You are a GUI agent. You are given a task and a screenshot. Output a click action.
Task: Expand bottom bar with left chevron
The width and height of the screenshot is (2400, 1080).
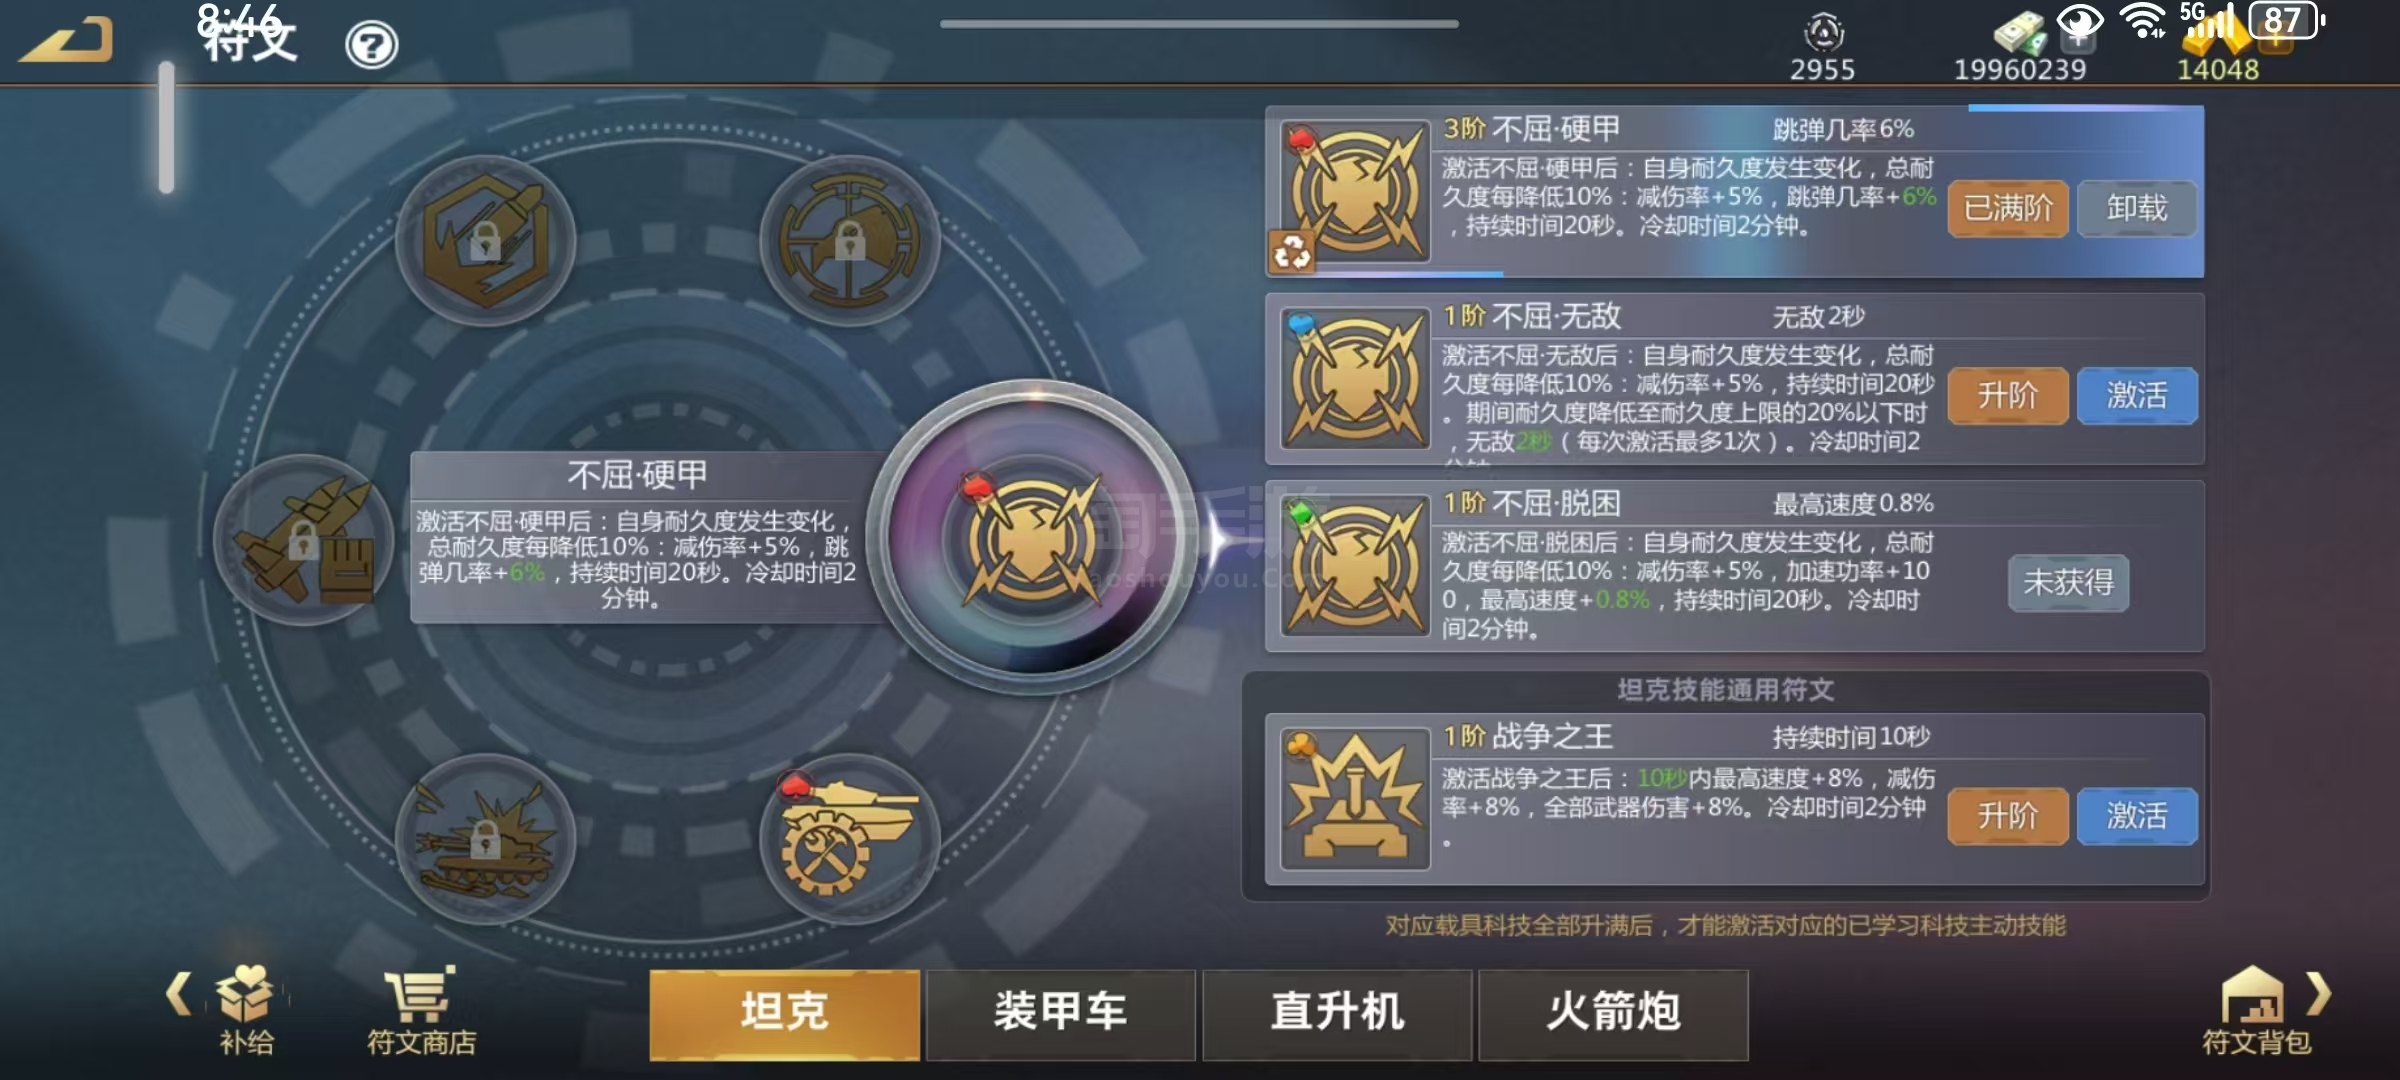click(x=179, y=993)
